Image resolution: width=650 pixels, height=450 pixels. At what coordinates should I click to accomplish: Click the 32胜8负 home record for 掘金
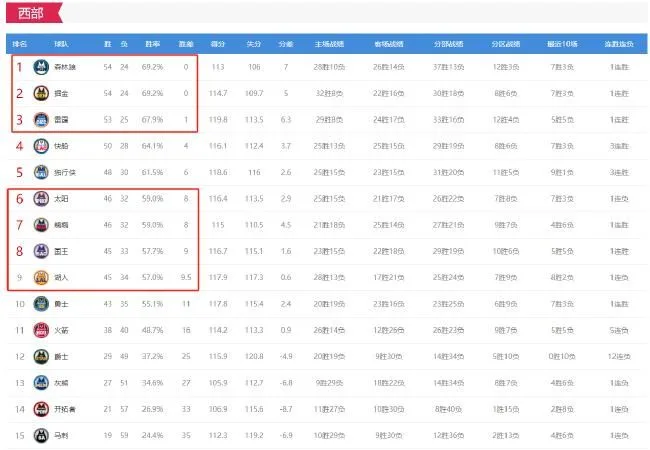pos(329,94)
